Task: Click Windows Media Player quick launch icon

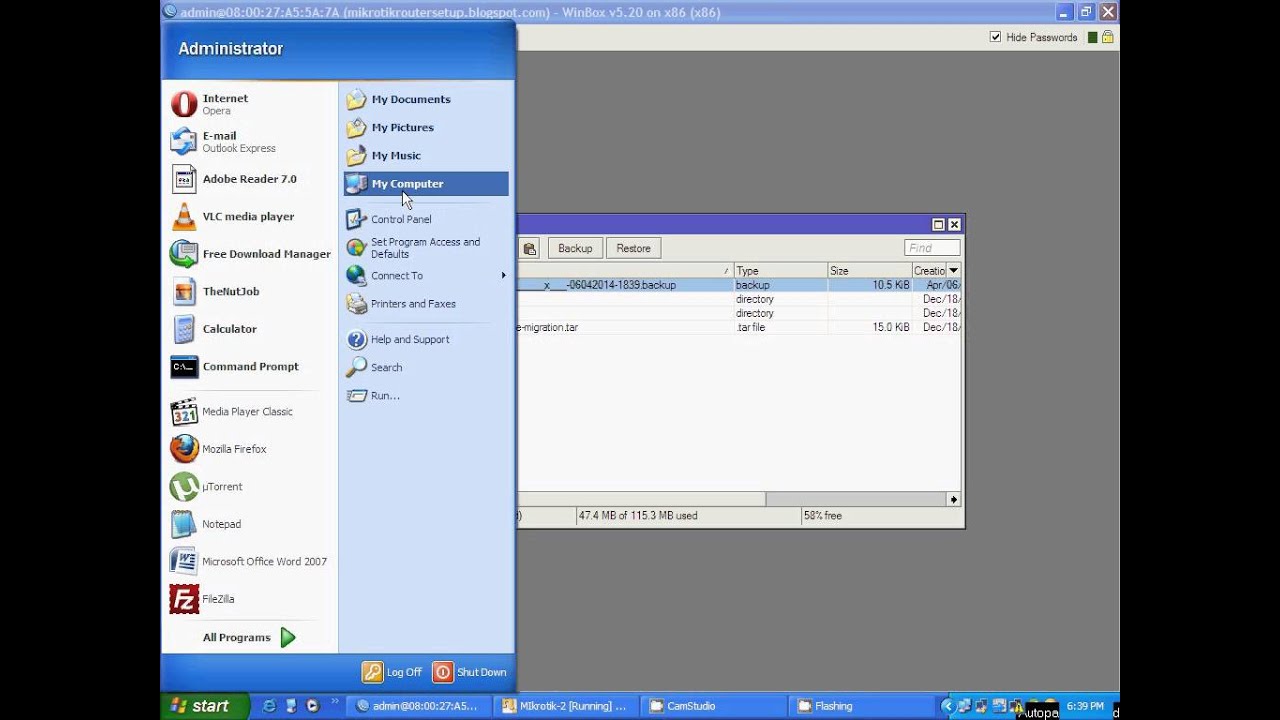Action: [x=312, y=706]
